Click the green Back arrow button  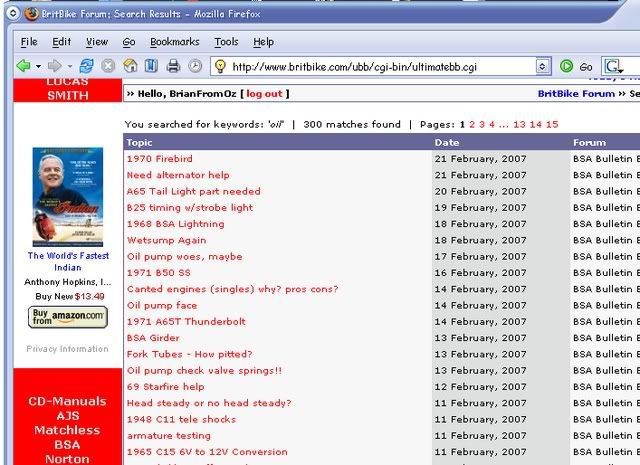[23, 66]
